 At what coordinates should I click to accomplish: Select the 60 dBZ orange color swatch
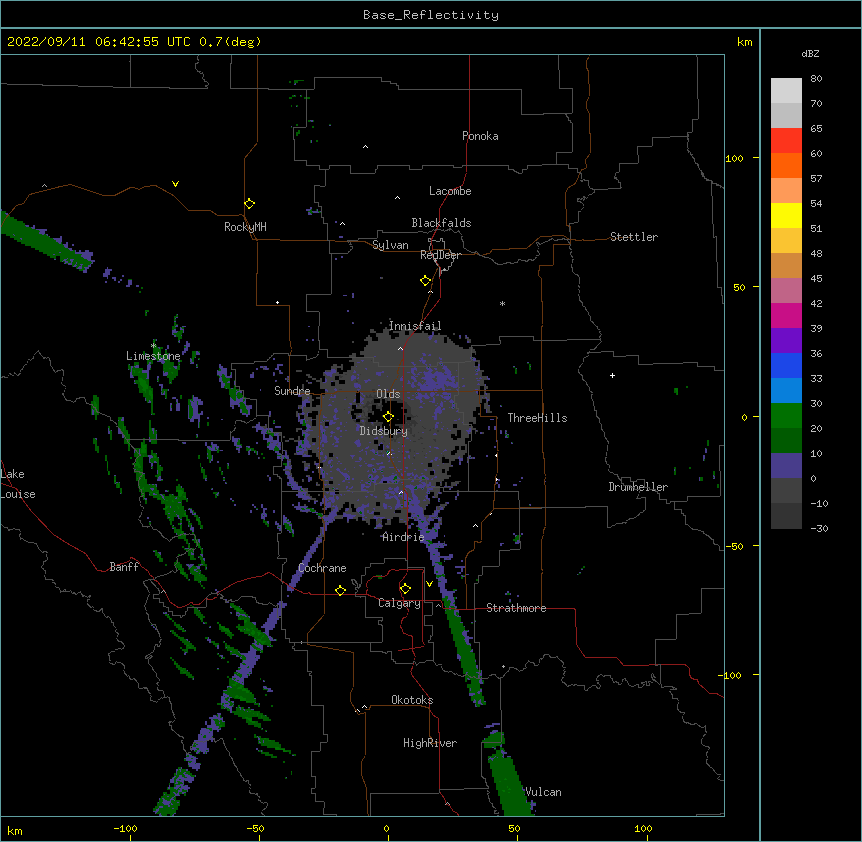point(786,165)
